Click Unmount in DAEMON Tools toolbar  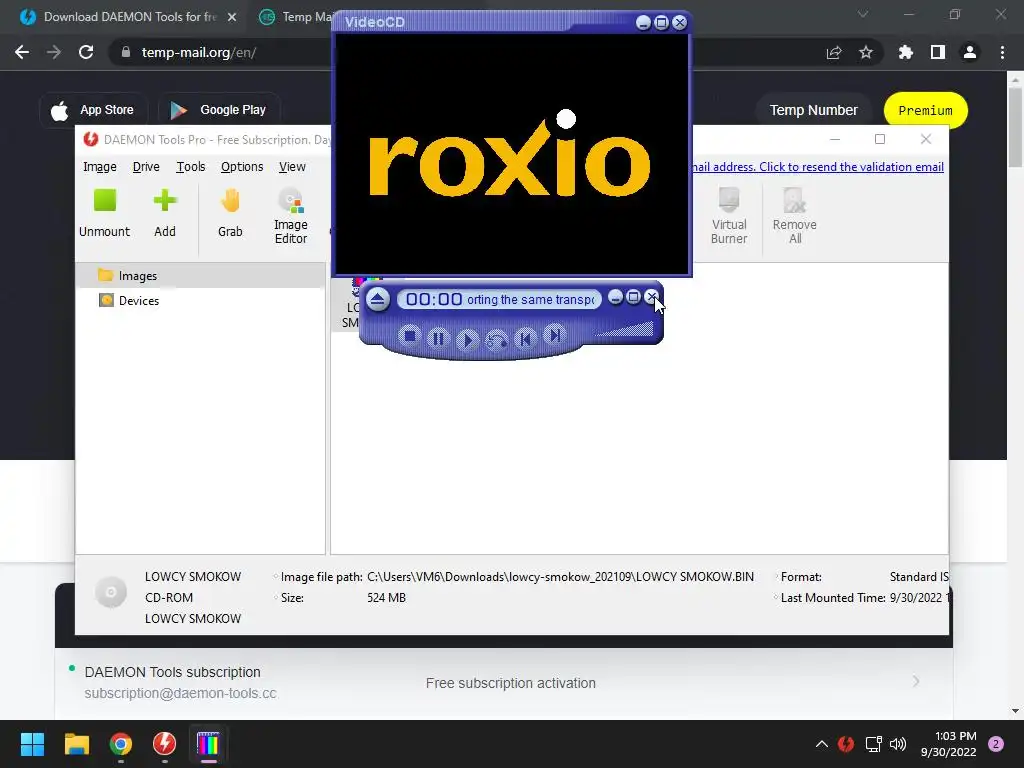104,213
